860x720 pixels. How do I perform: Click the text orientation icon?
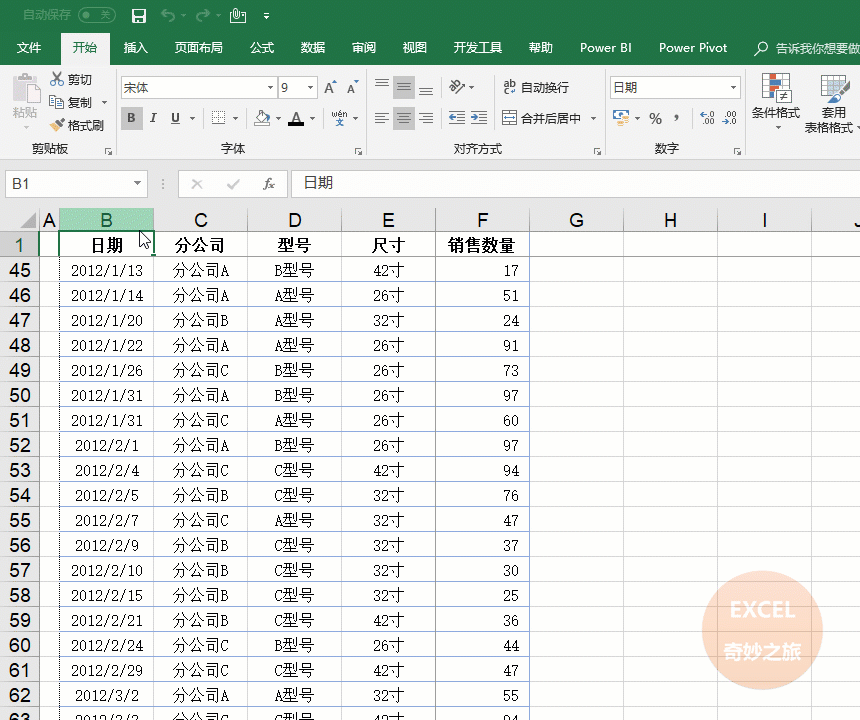[x=457, y=87]
